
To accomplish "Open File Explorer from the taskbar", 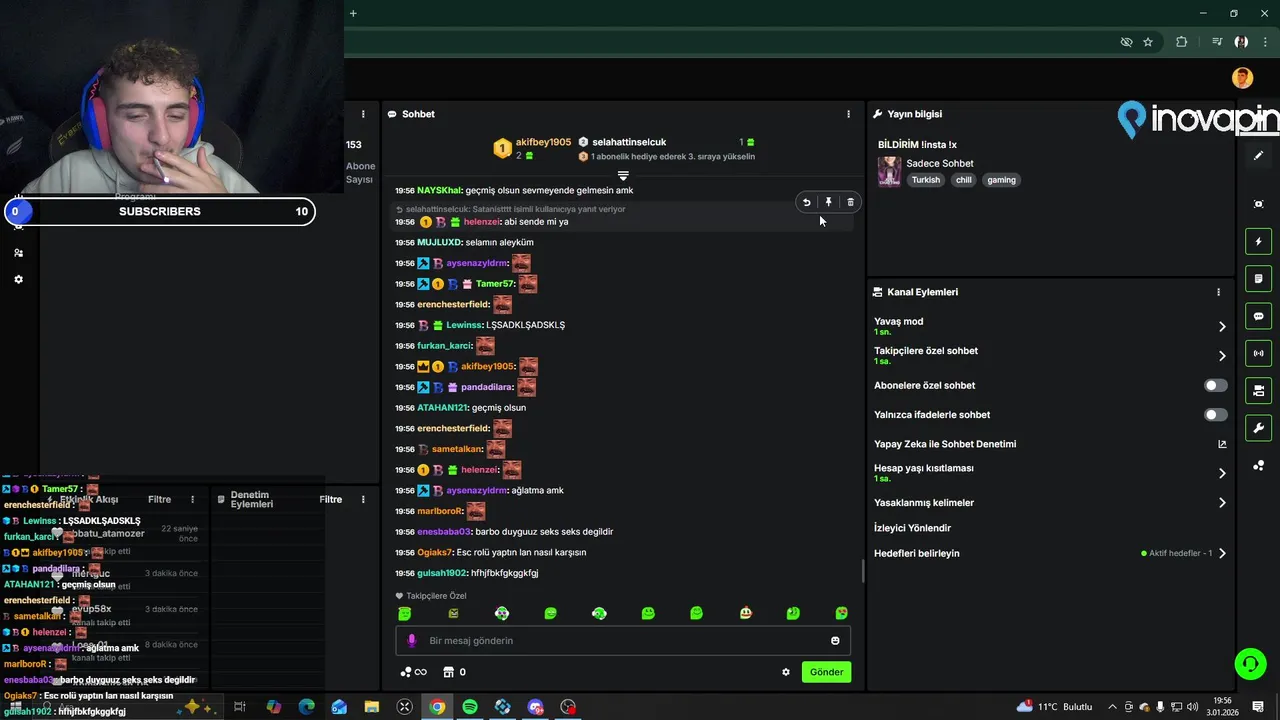I will 372,707.
